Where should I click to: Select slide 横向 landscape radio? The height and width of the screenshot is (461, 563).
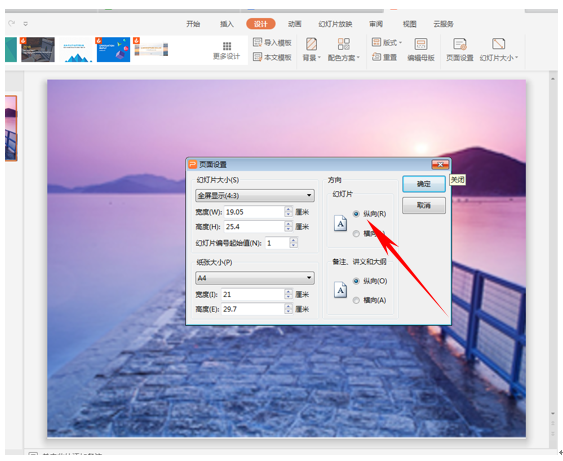(x=356, y=234)
